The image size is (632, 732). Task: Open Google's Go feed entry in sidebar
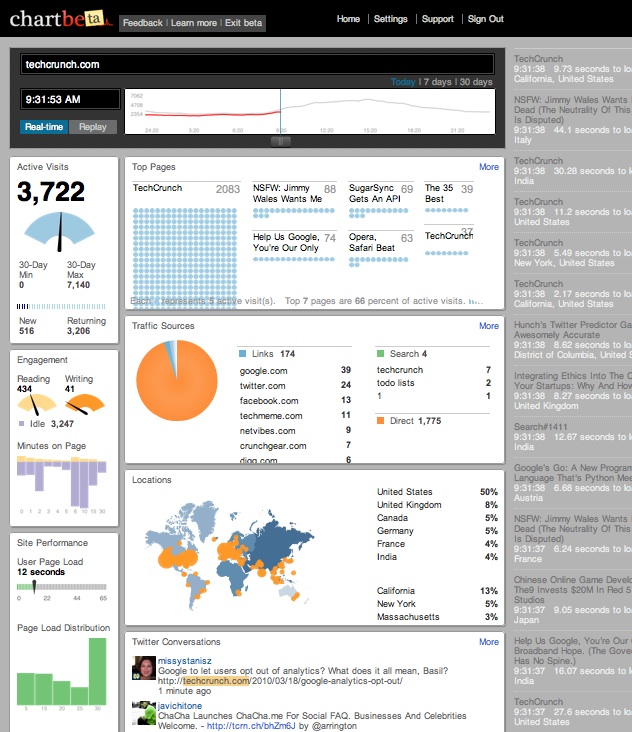coord(573,472)
